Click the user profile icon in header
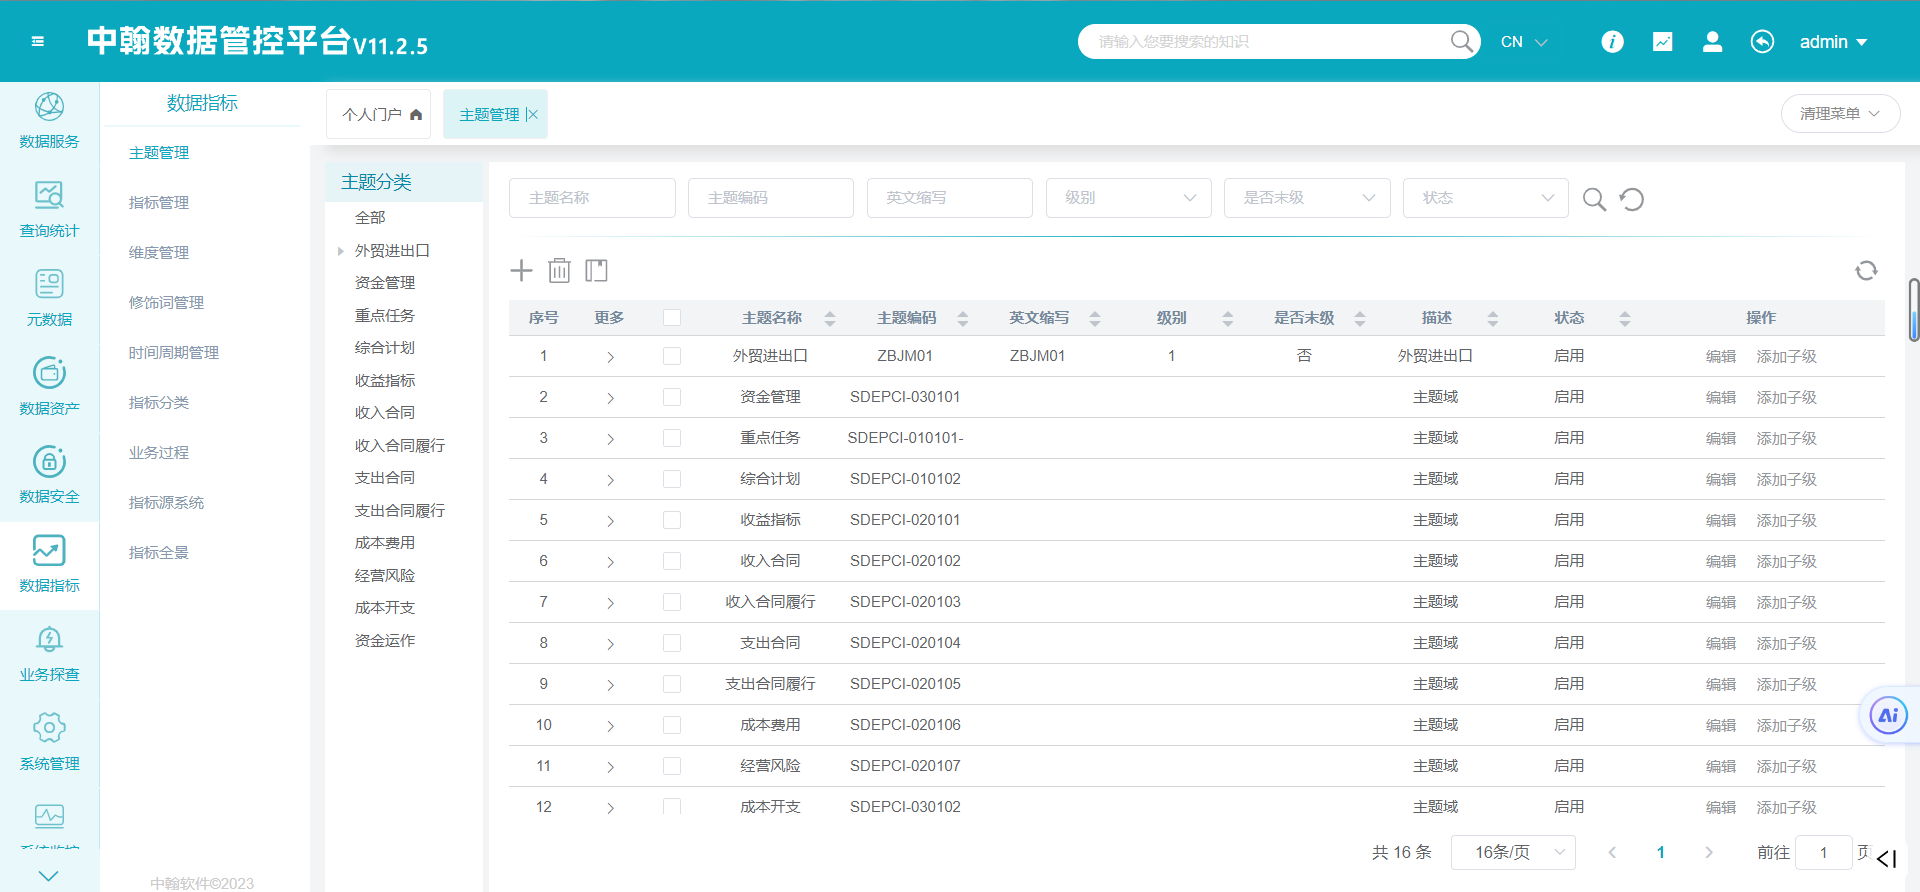 (1712, 41)
